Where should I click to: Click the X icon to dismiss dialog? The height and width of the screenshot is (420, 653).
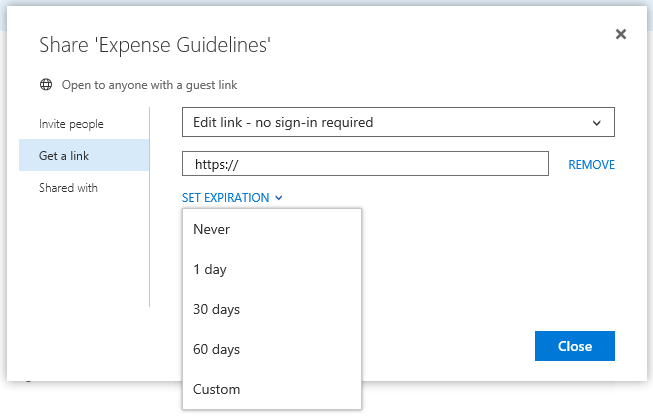(x=620, y=34)
